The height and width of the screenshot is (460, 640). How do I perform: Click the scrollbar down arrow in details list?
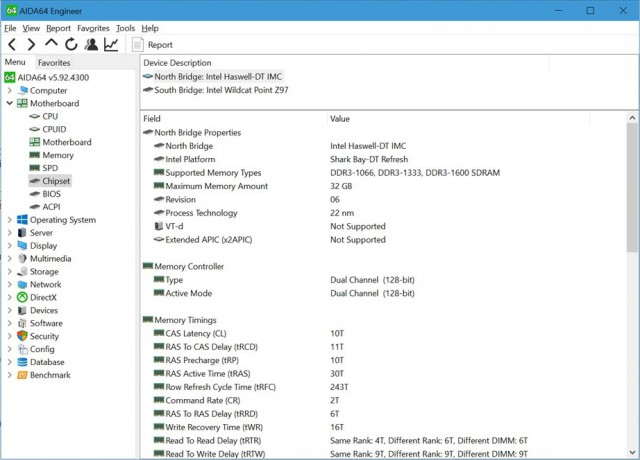coord(632,453)
